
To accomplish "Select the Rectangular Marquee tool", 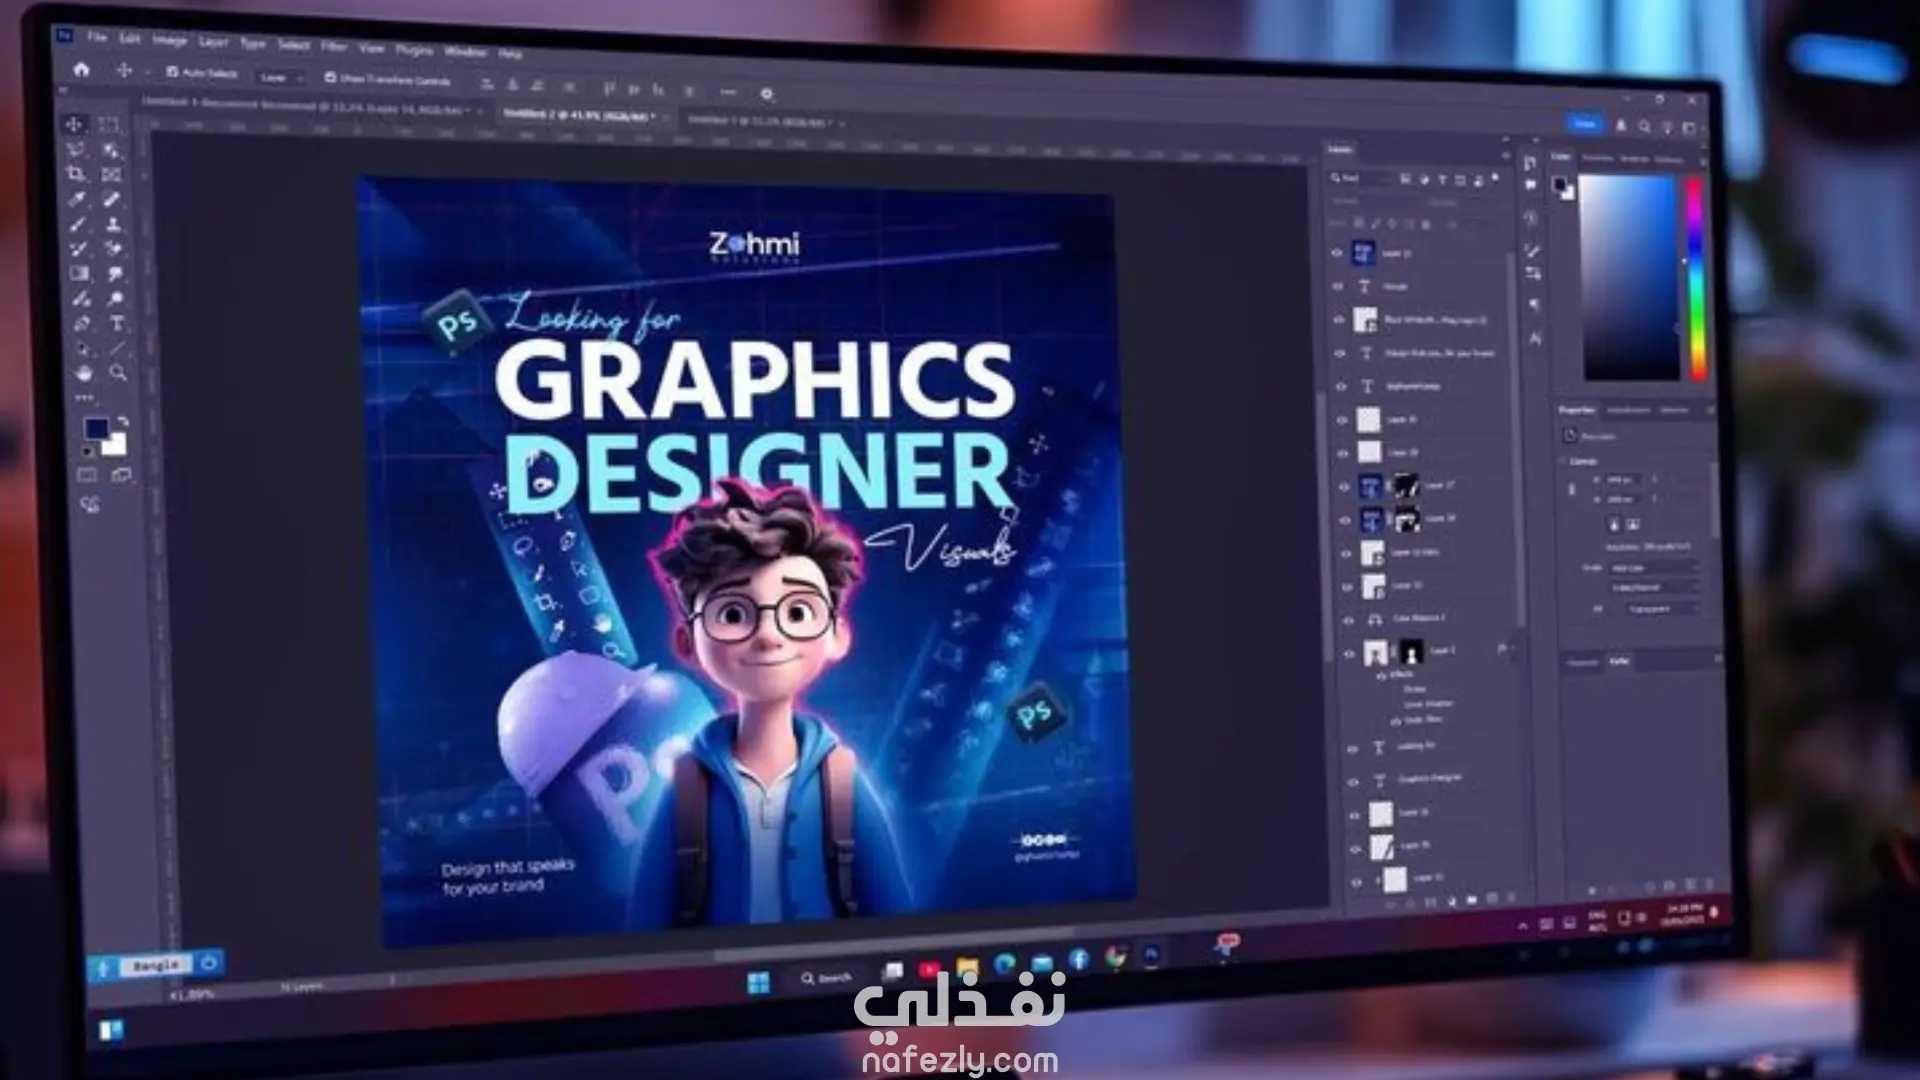I will [109, 125].
